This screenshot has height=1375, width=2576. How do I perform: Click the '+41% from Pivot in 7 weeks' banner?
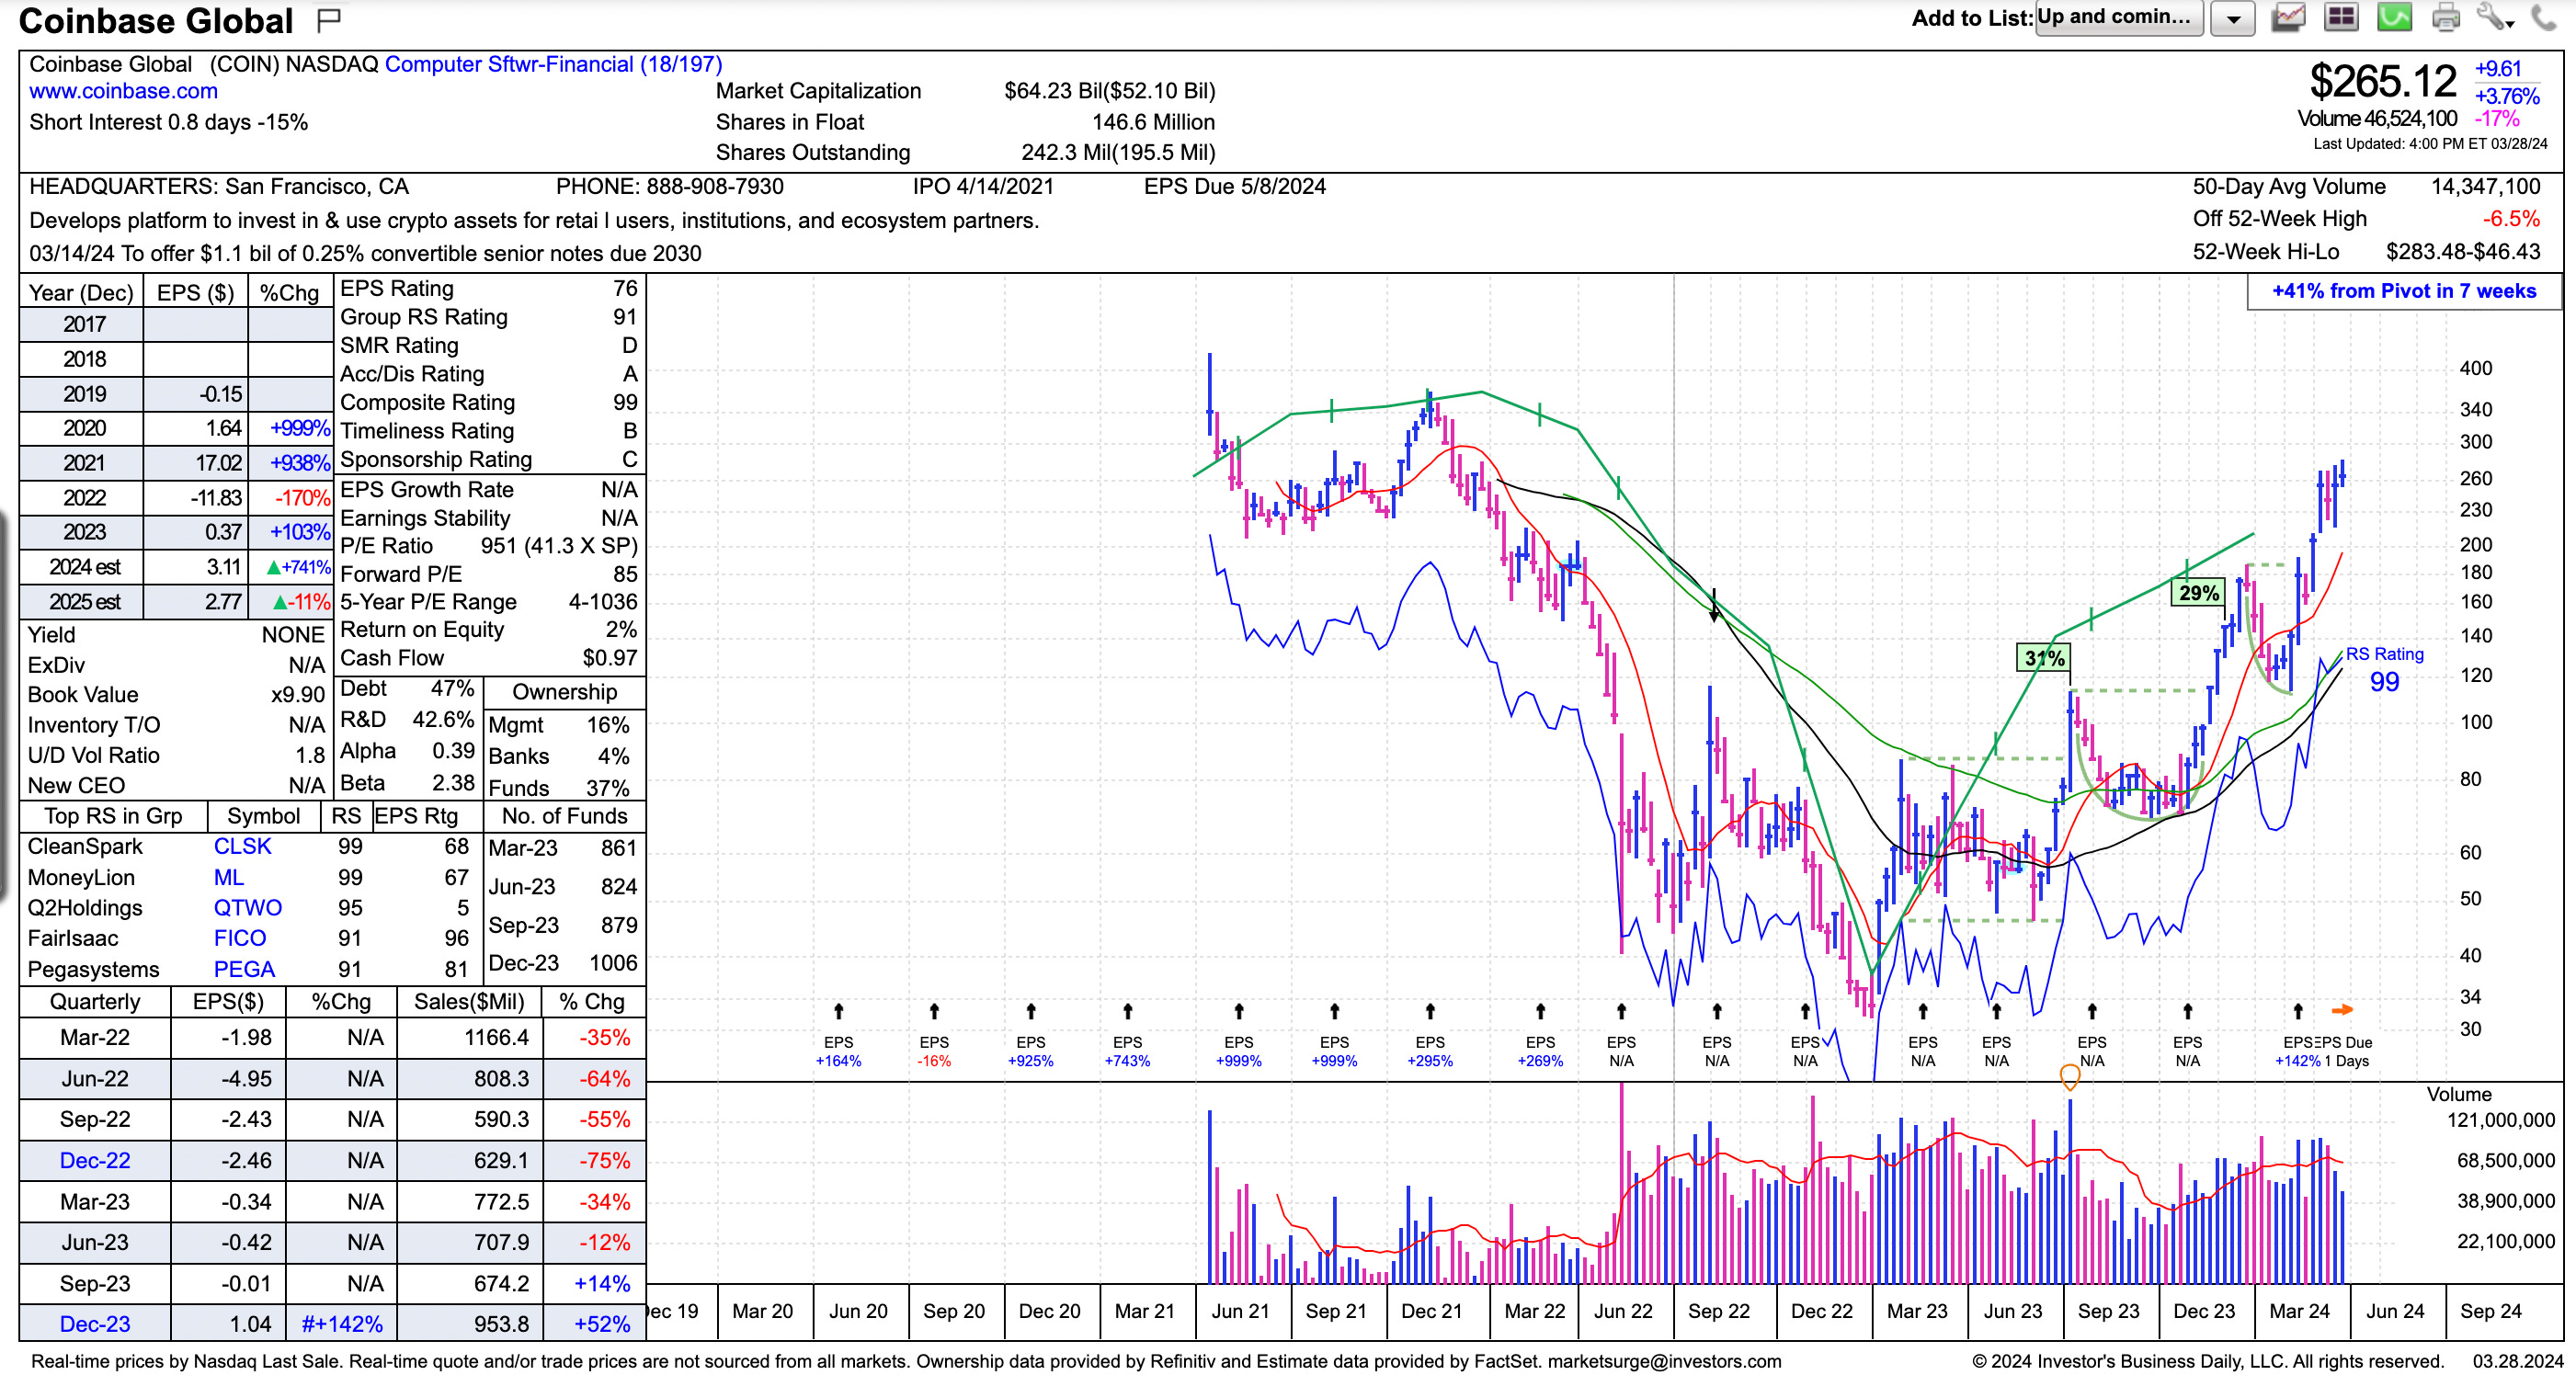(2404, 291)
